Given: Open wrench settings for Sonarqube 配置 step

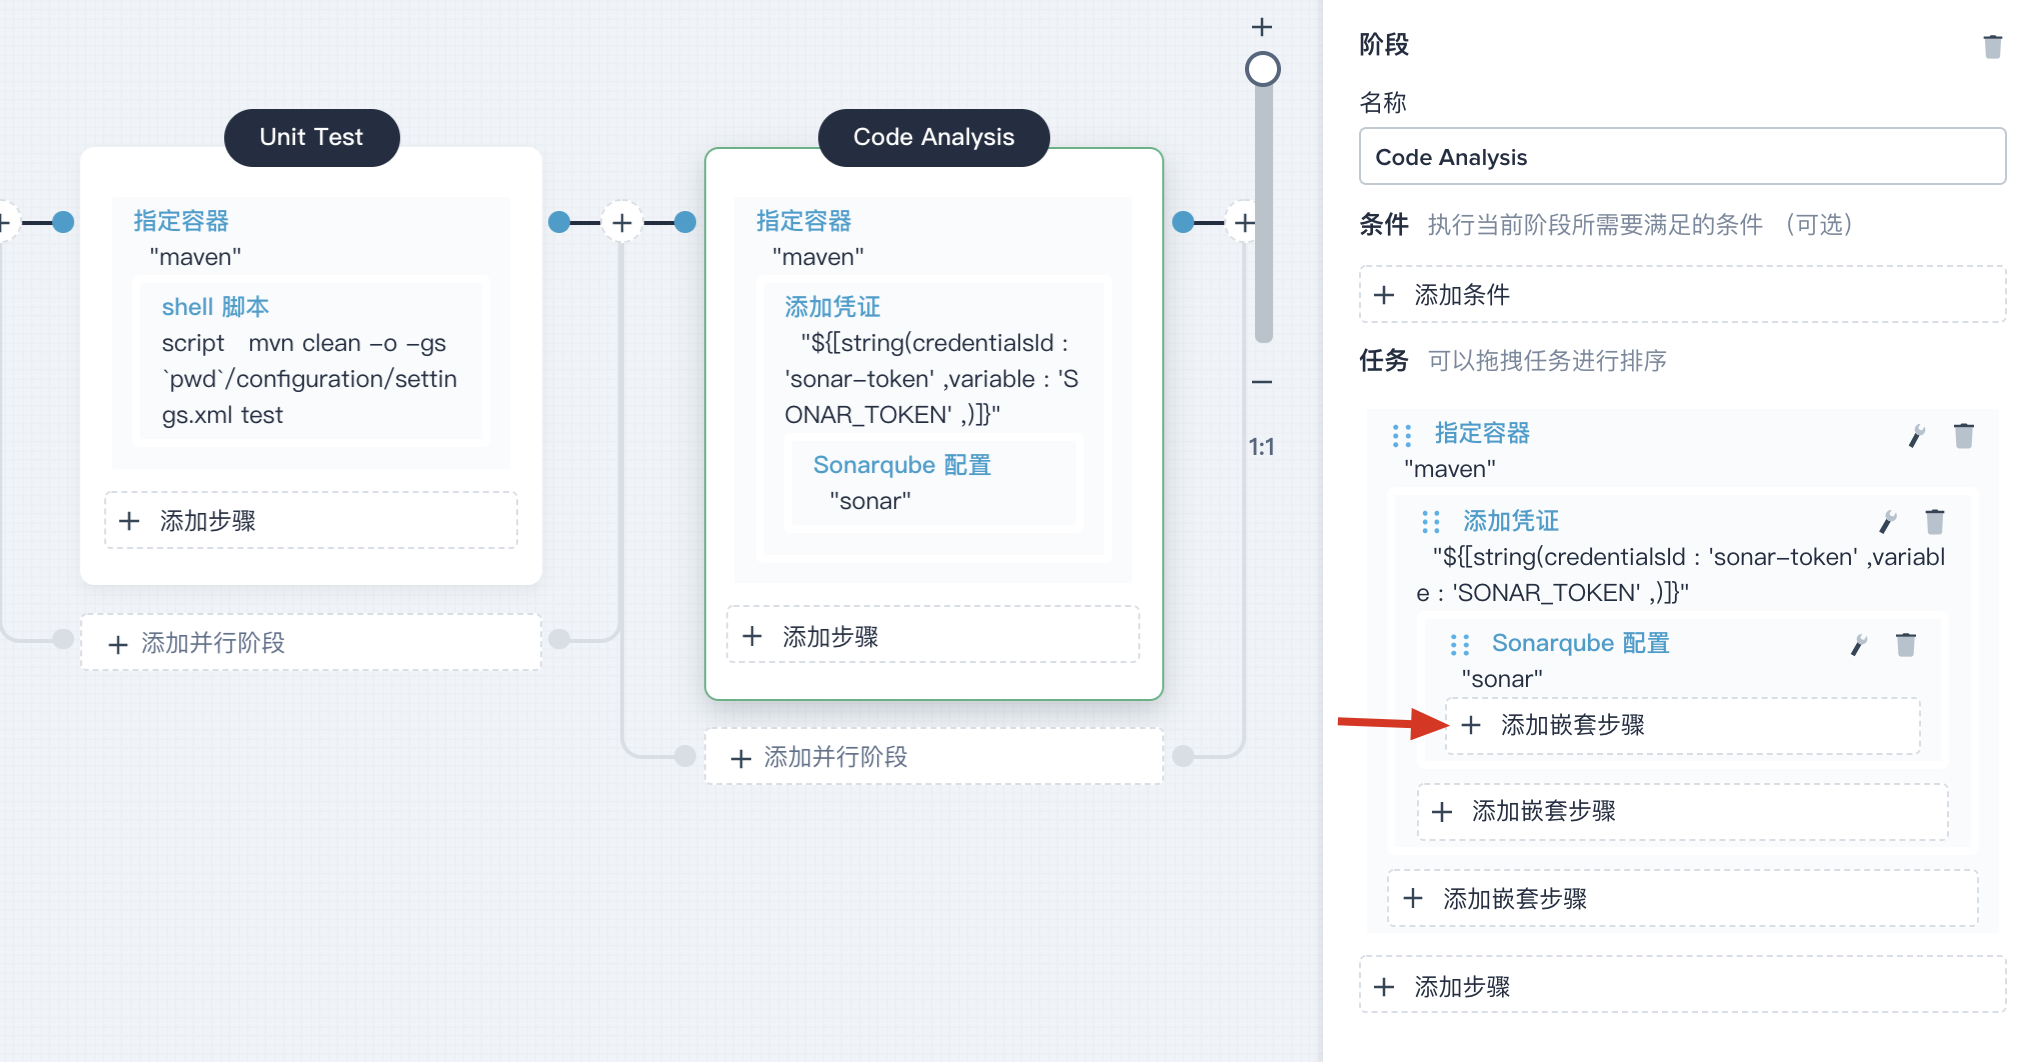Looking at the screenshot, I should pyautogui.click(x=1858, y=643).
